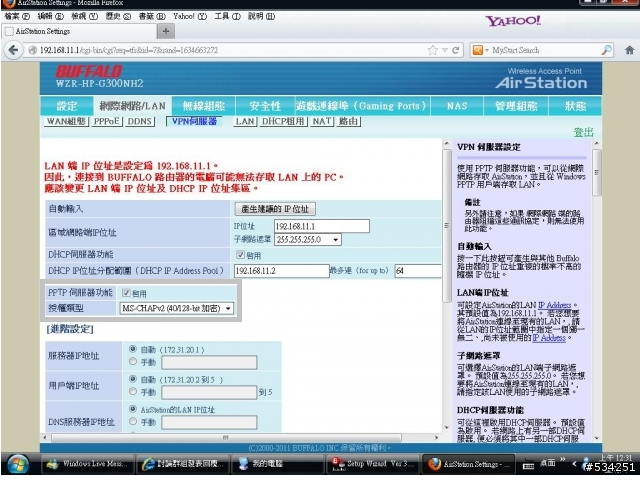Select AirStation的LAN IP位址 for DNS

(133, 409)
